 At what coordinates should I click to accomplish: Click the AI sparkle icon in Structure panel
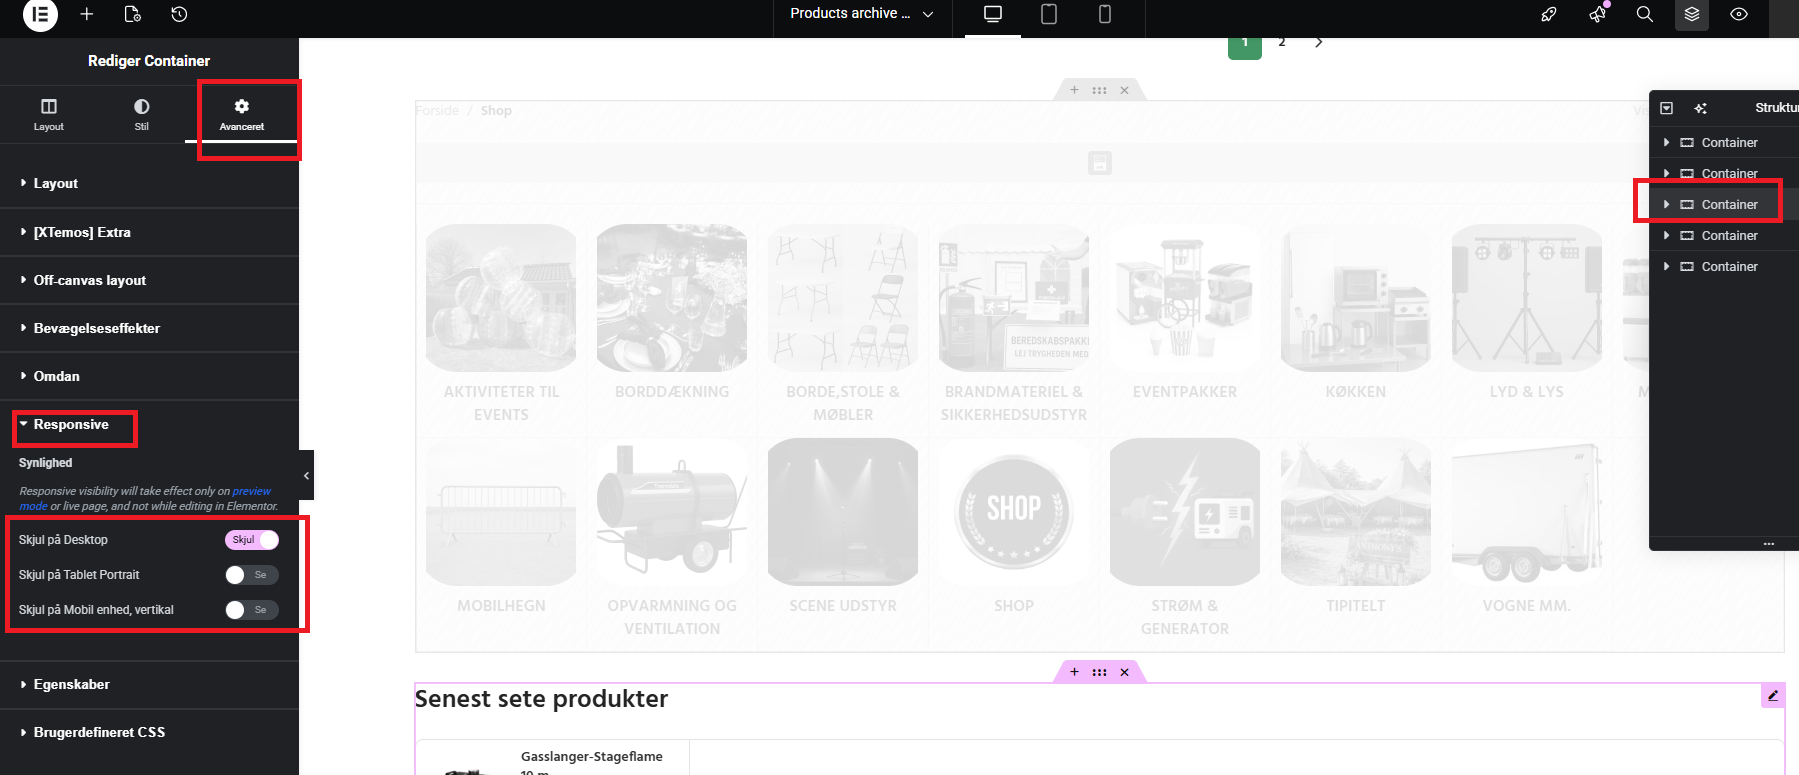pyautogui.click(x=1701, y=108)
